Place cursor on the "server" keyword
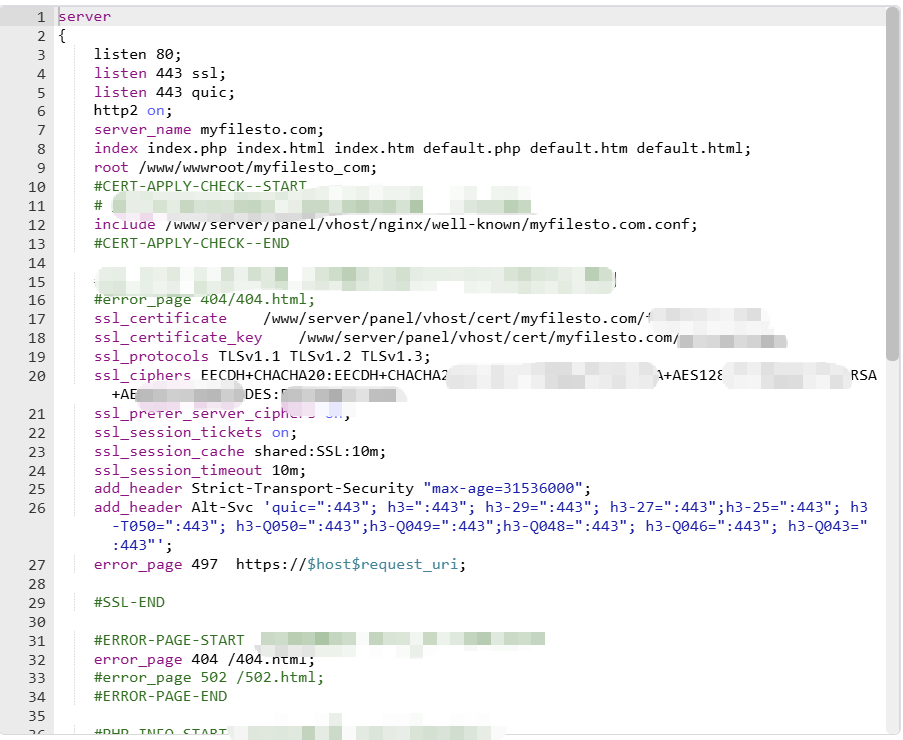903x740 pixels. pos(85,17)
